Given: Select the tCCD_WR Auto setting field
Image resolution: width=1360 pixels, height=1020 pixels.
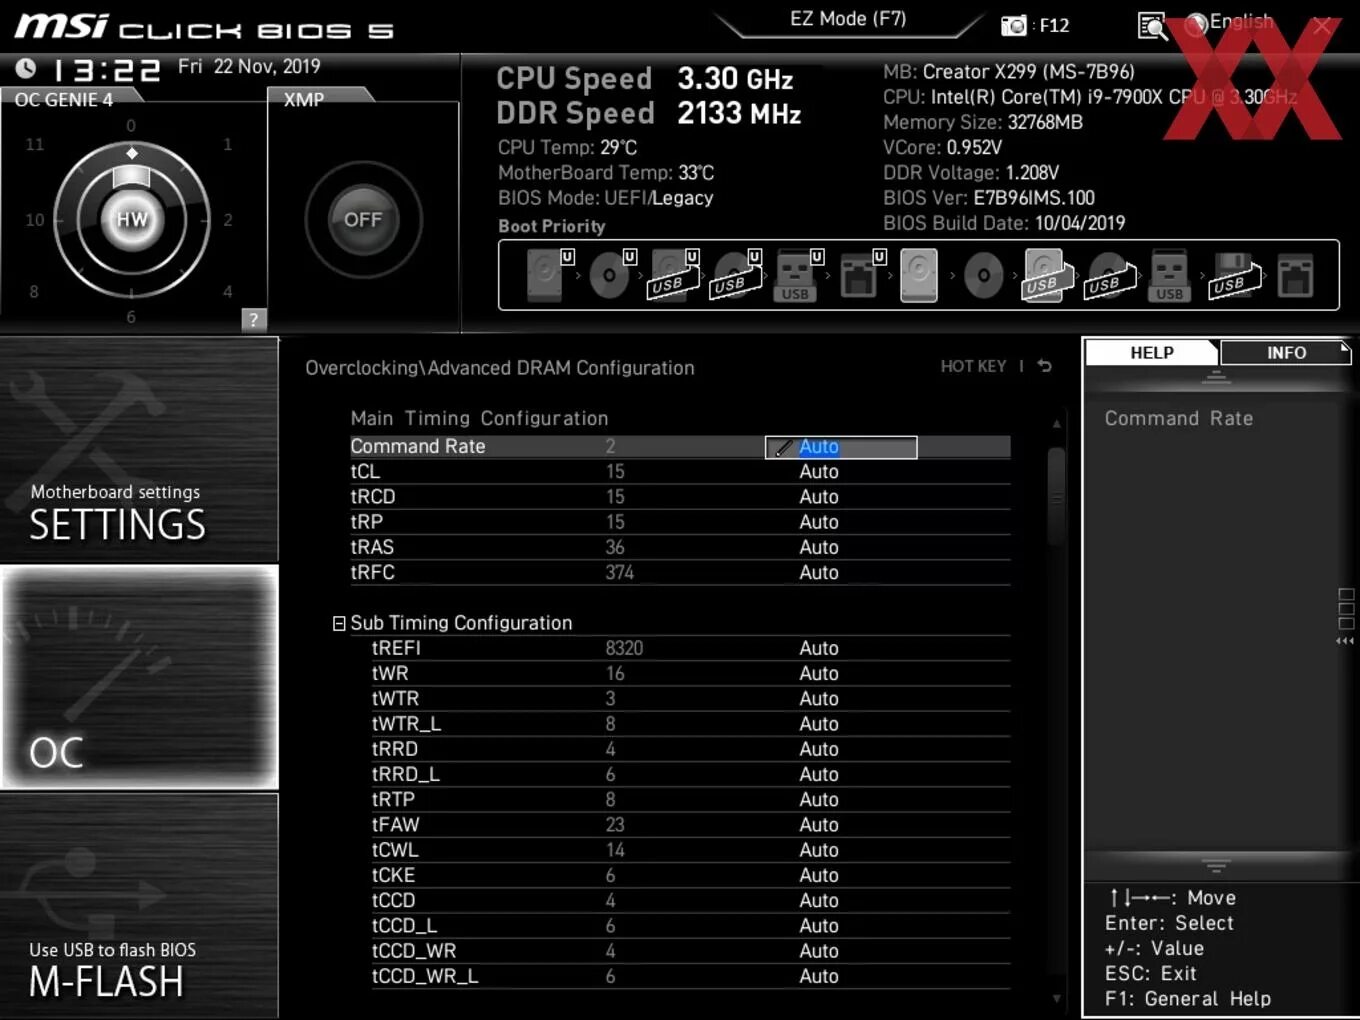Looking at the screenshot, I should click(819, 951).
